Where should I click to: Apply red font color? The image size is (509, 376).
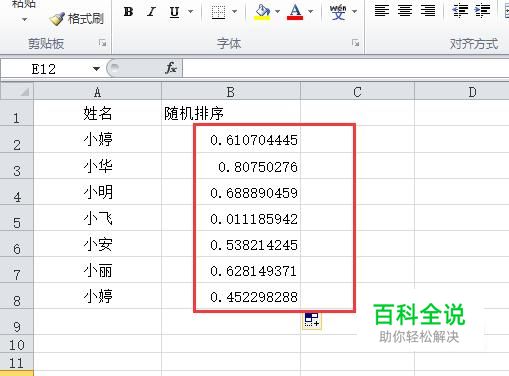click(295, 12)
